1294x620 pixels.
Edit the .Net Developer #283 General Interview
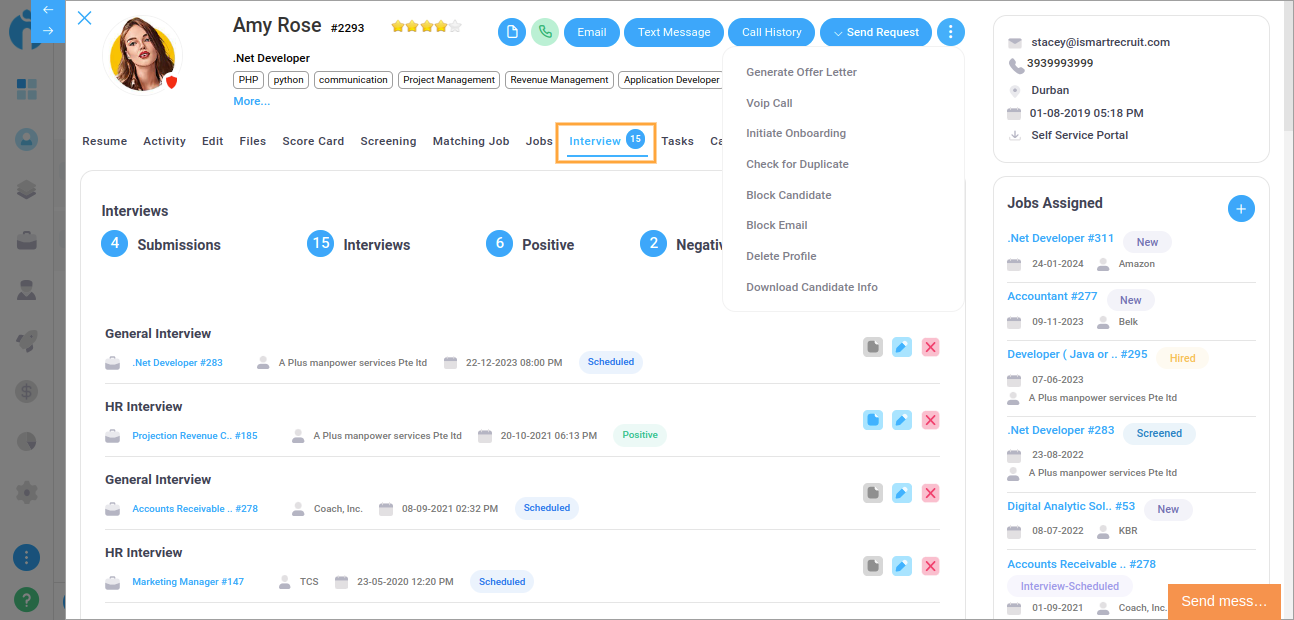tap(901, 347)
